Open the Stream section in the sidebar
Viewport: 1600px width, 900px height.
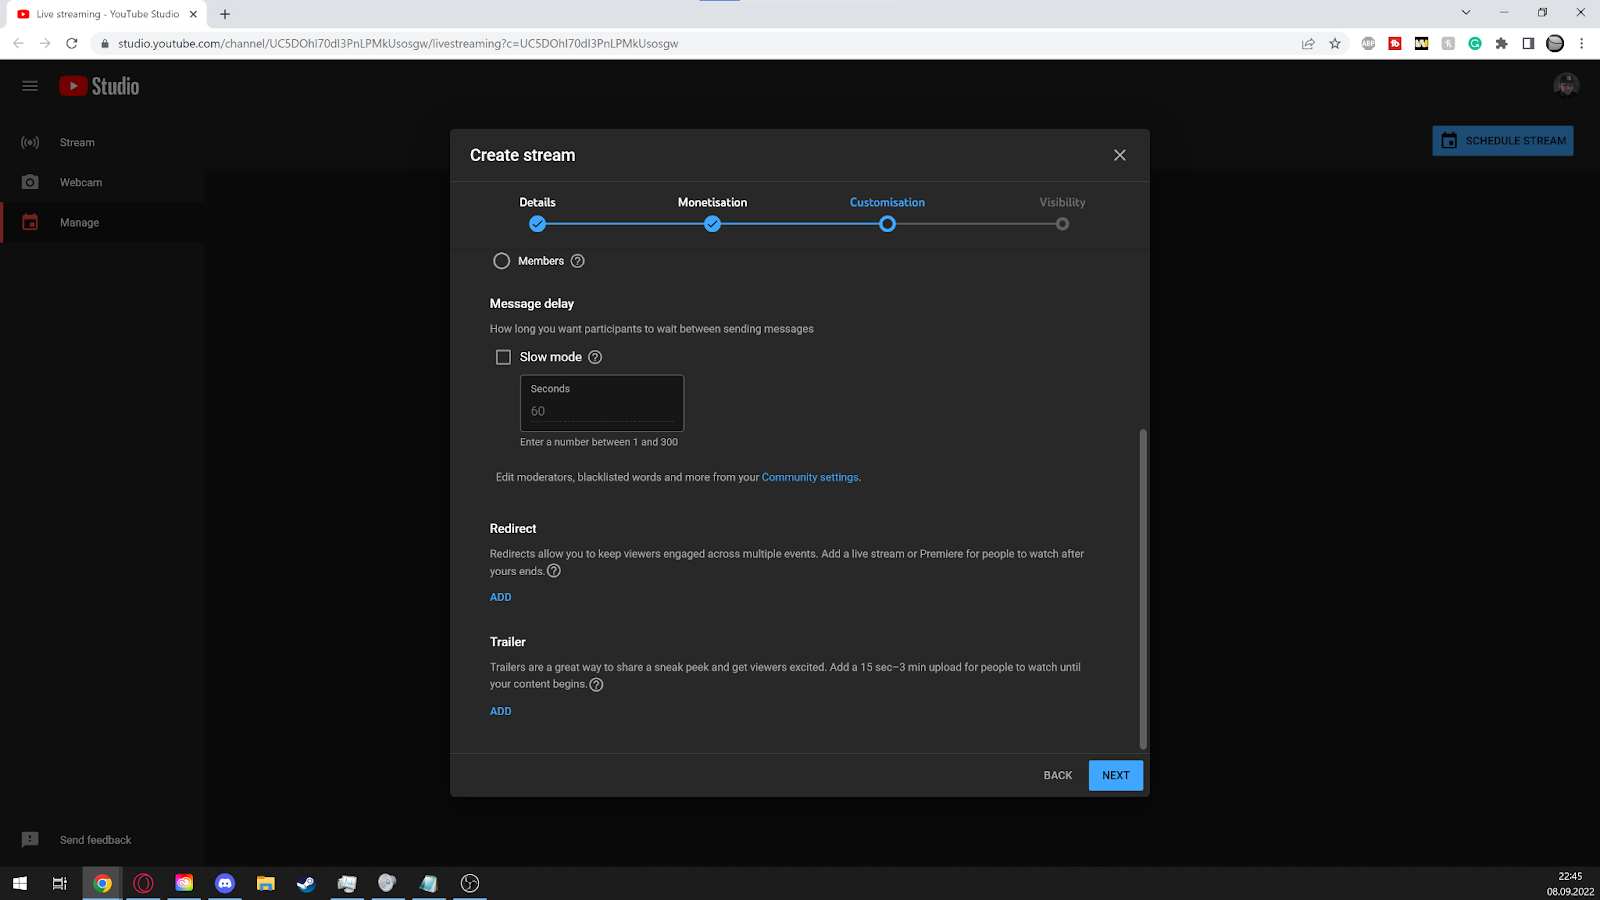tap(102, 142)
